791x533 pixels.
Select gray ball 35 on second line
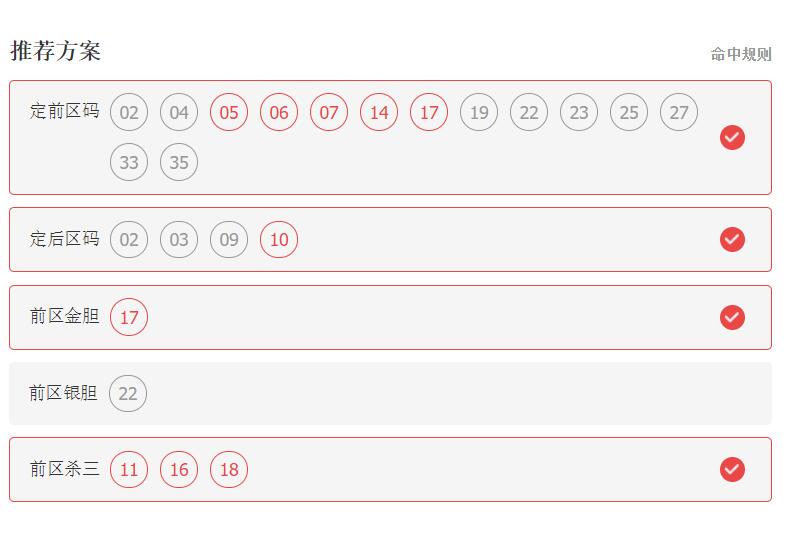click(x=179, y=162)
